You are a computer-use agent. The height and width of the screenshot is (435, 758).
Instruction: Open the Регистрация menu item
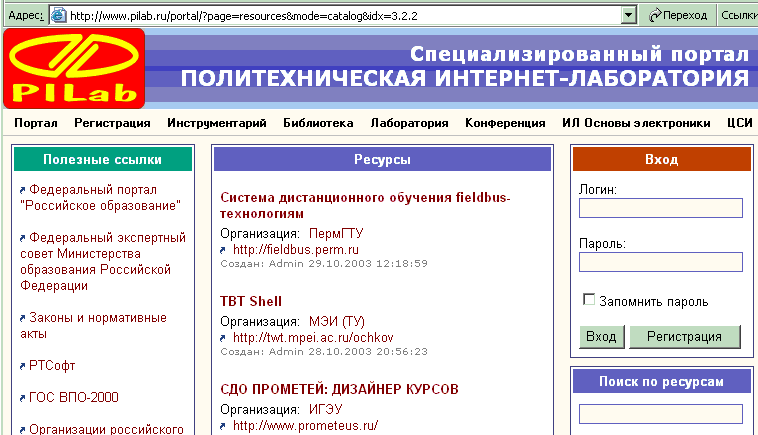(x=112, y=123)
